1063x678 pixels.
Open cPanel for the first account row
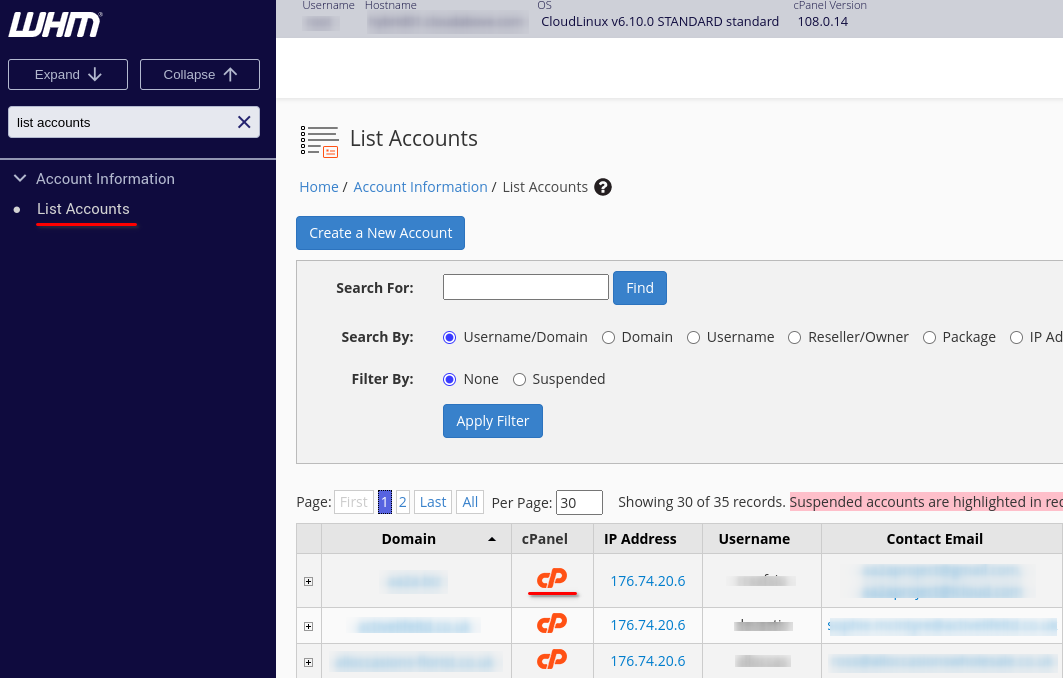[552, 579]
